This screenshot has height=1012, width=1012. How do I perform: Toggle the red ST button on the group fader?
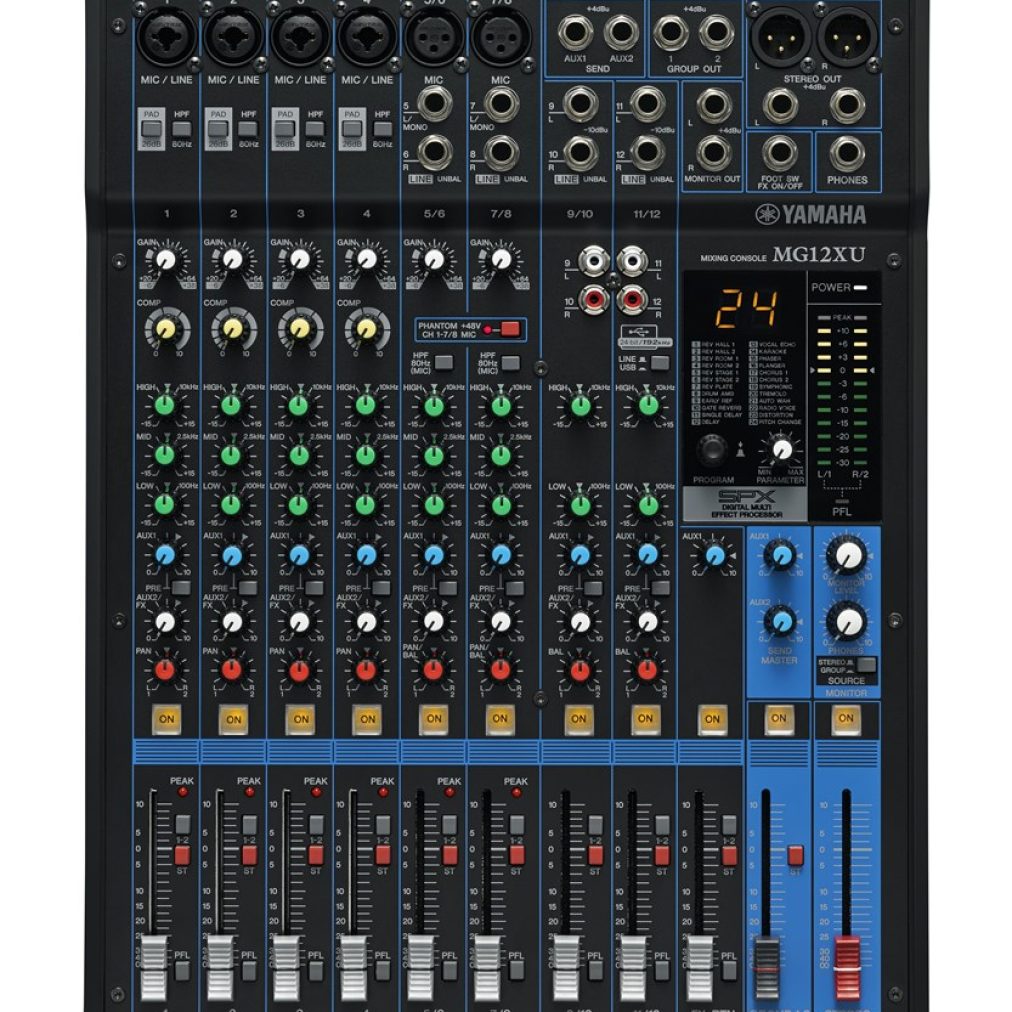795,856
